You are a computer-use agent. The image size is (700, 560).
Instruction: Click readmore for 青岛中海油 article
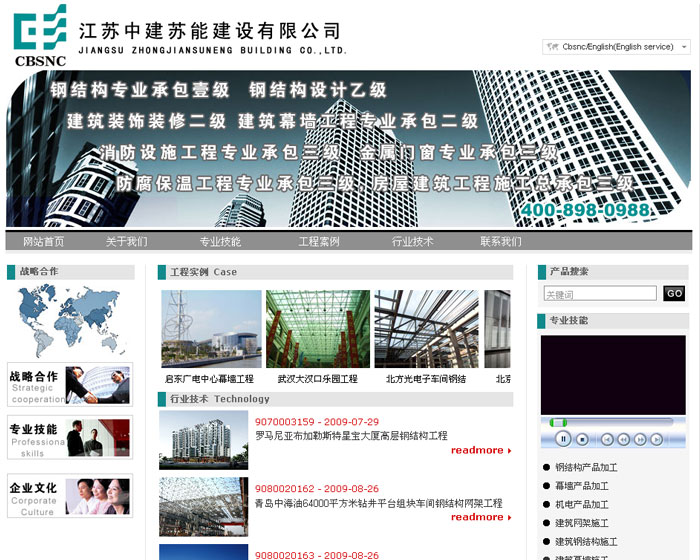pos(481,517)
